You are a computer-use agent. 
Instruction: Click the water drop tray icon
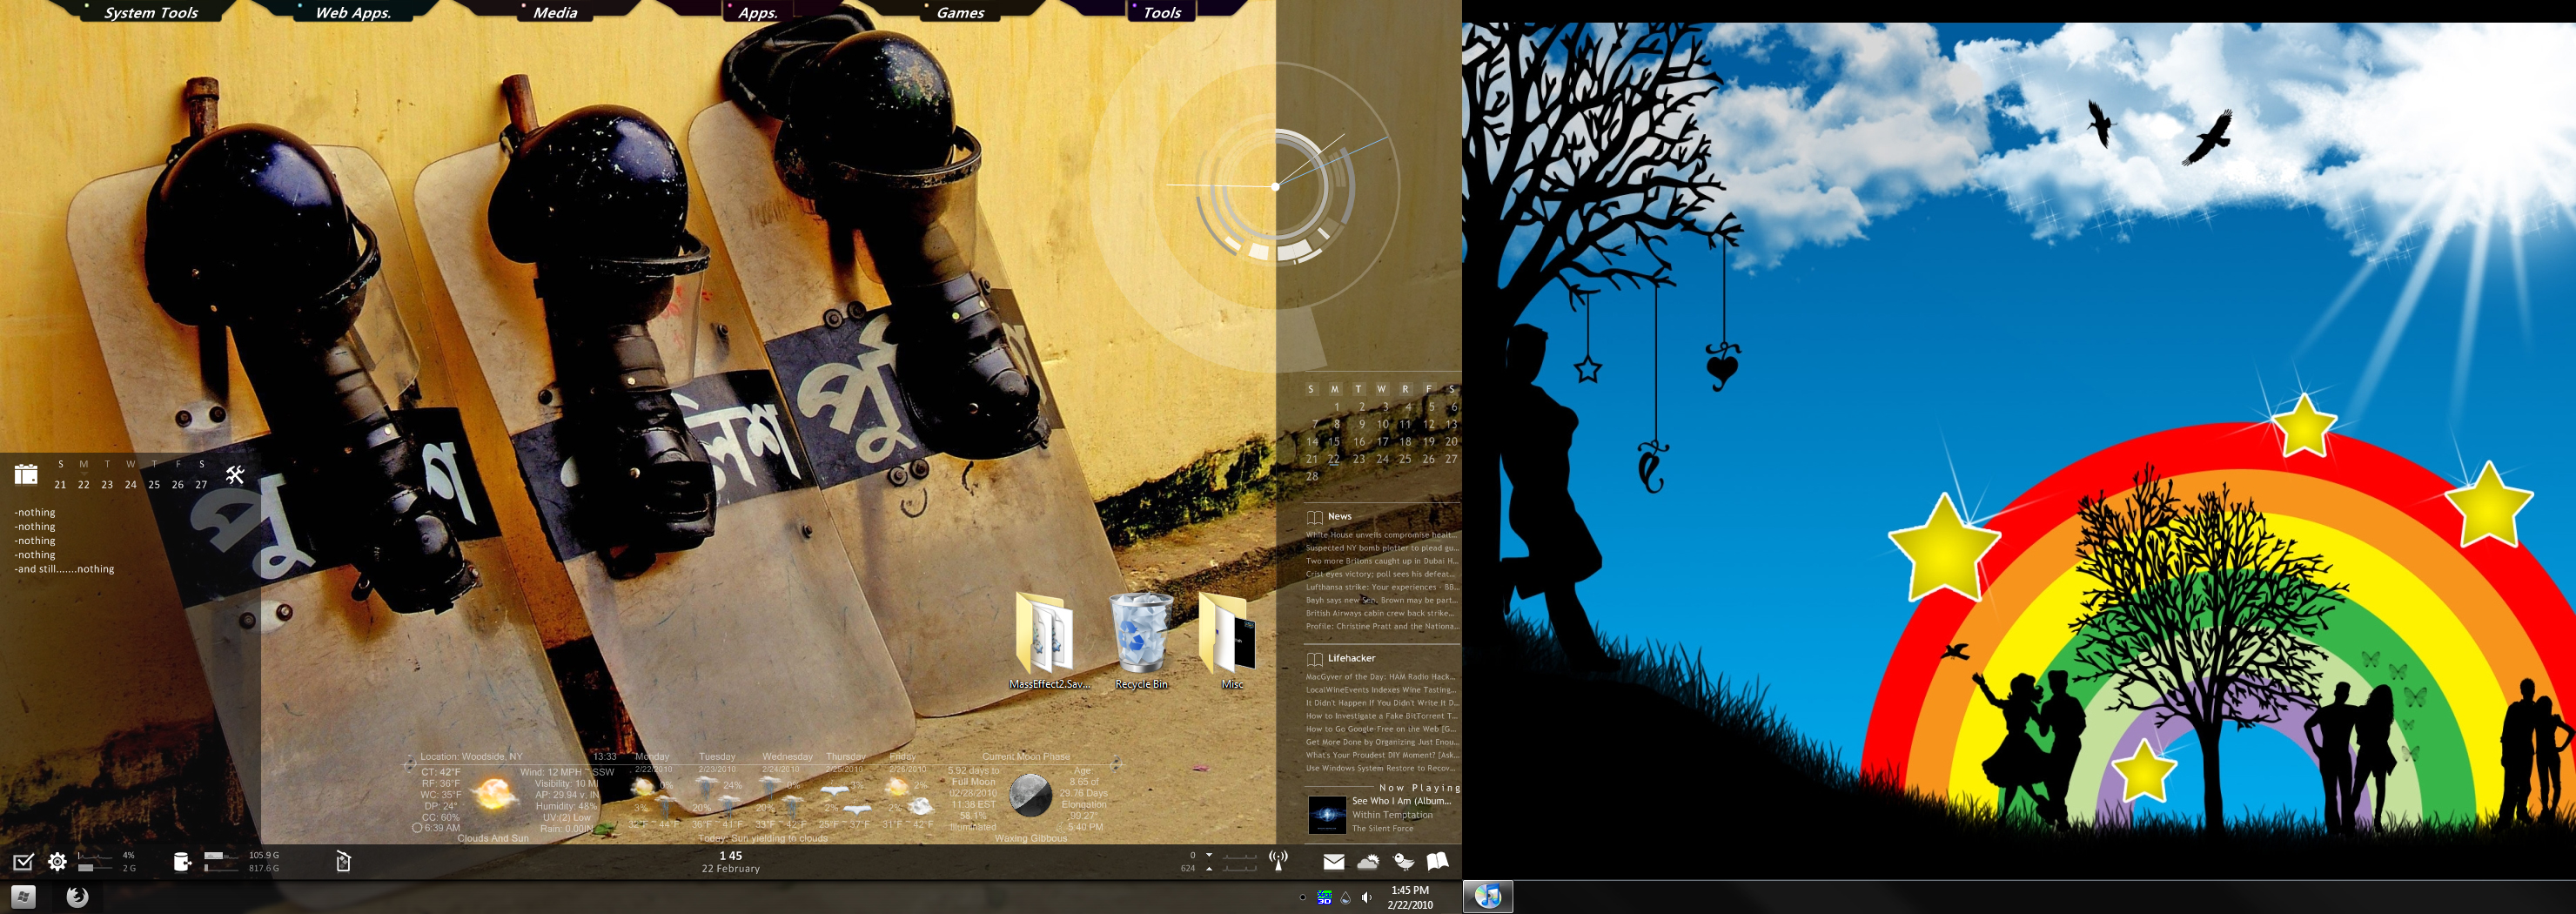pyautogui.click(x=1346, y=897)
